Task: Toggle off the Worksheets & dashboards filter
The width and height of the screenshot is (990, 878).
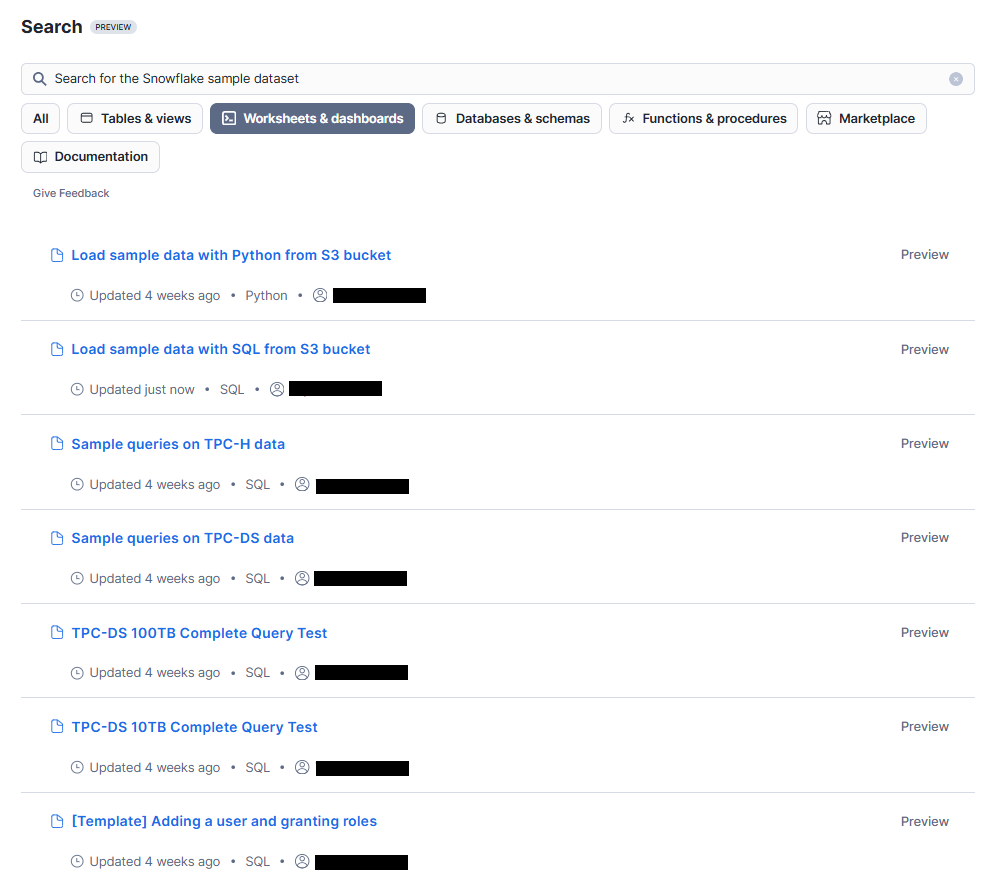Action: [x=312, y=118]
